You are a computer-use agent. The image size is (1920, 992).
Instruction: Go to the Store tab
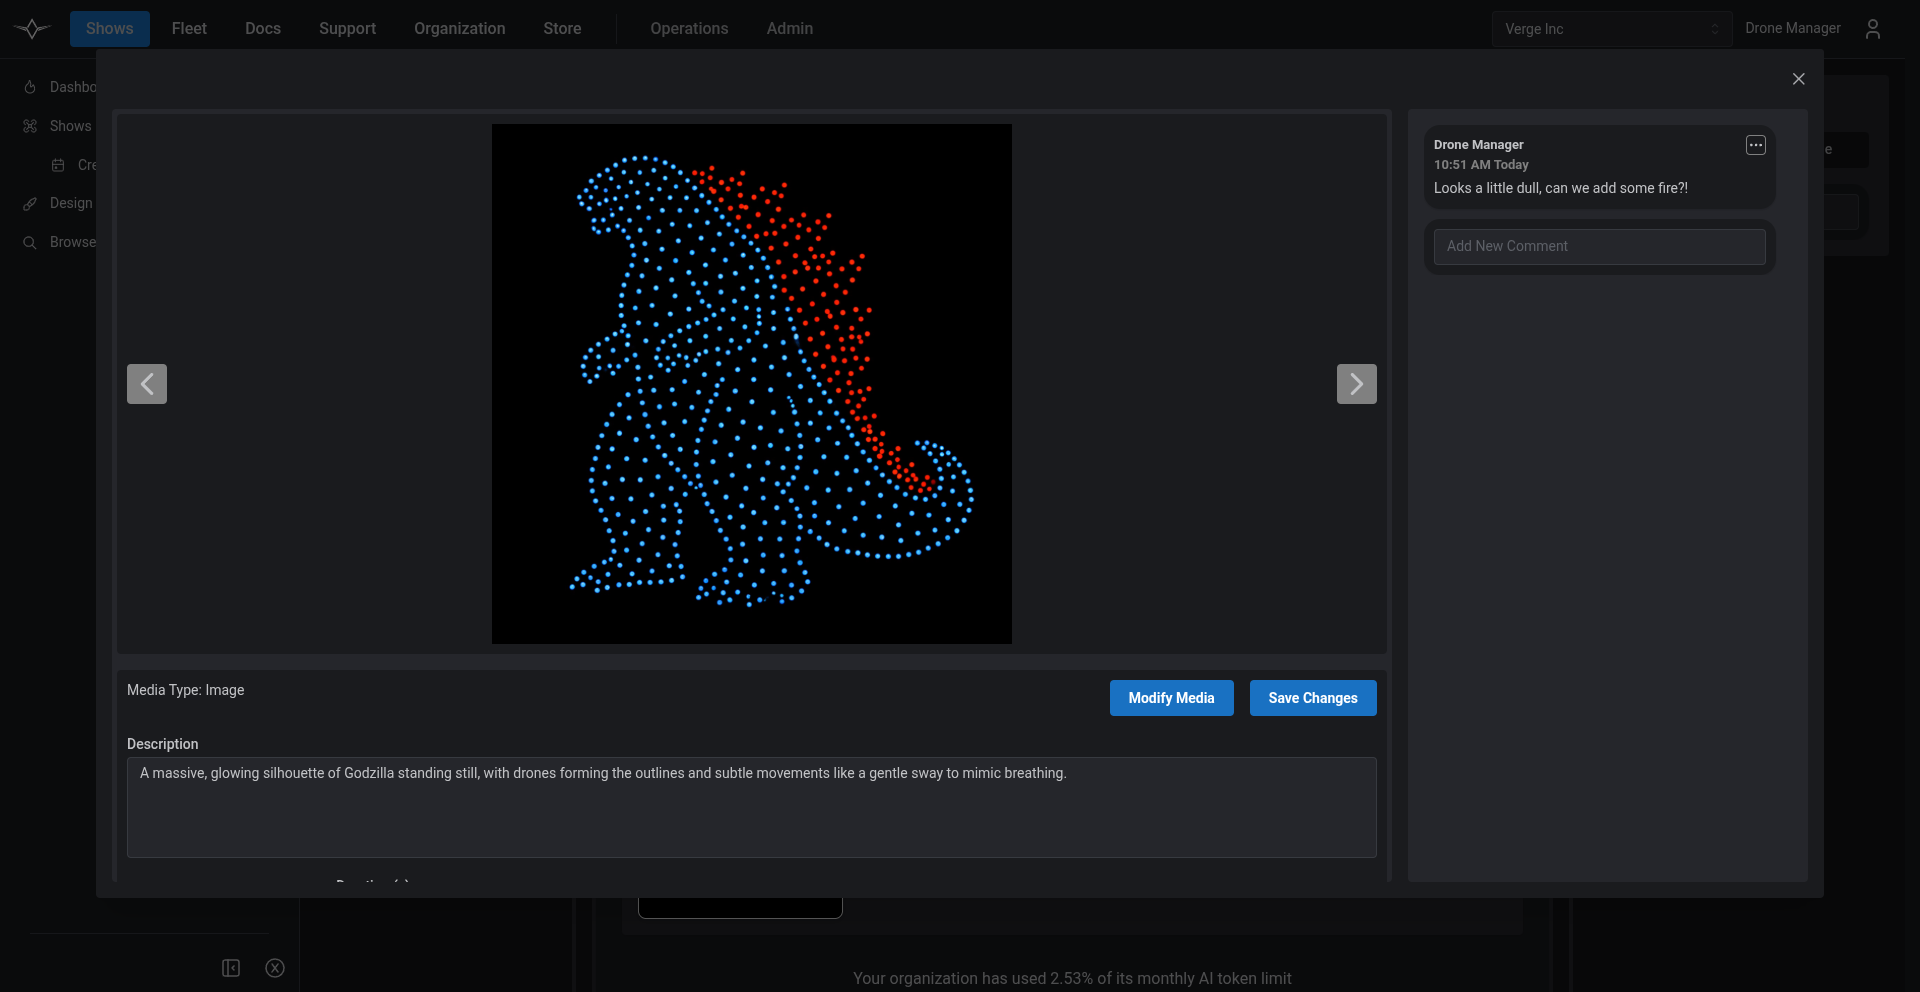[562, 29]
